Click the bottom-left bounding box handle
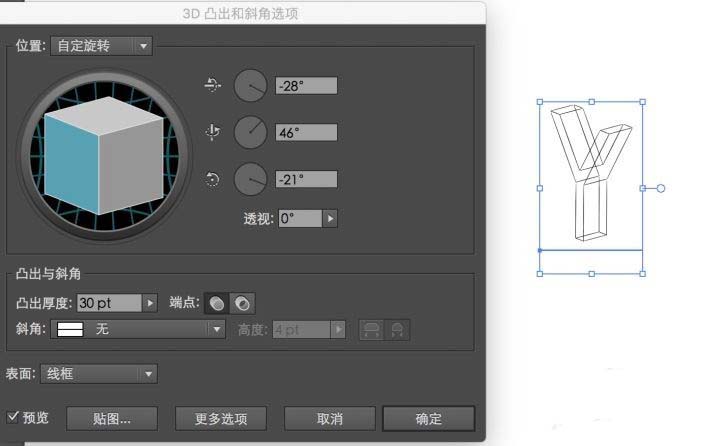The width and height of the screenshot is (720, 446). click(540, 274)
